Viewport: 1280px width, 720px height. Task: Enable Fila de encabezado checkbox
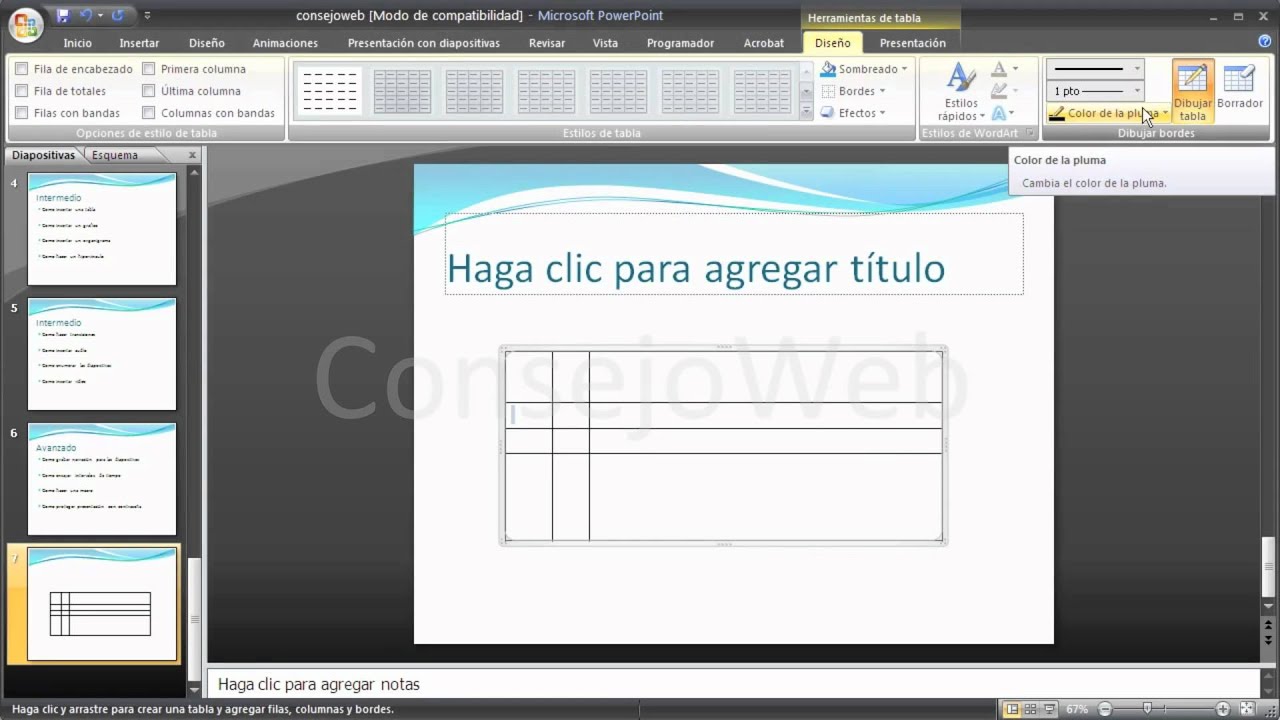tap(21, 69)
